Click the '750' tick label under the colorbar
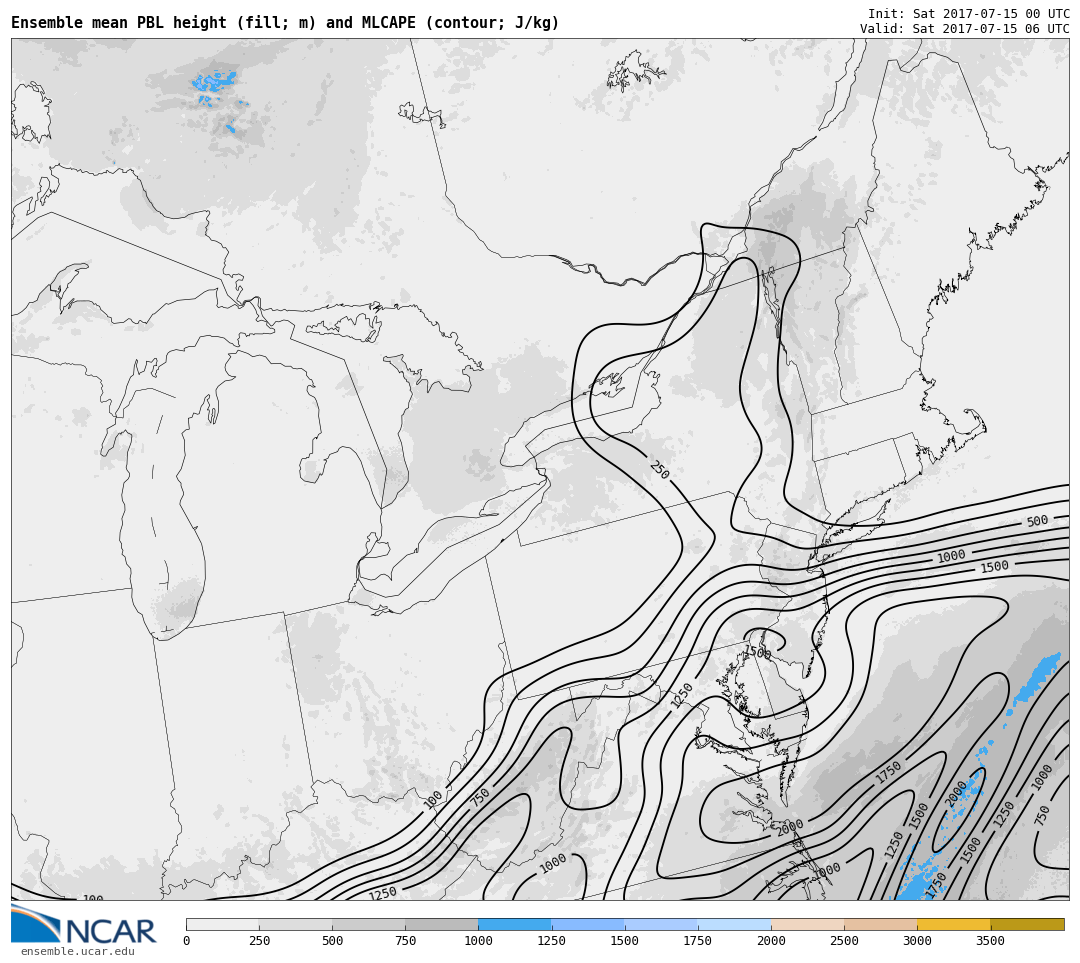Image resolution: width=1080 pixels, height=963 pixels. click(x=405, y=941)
